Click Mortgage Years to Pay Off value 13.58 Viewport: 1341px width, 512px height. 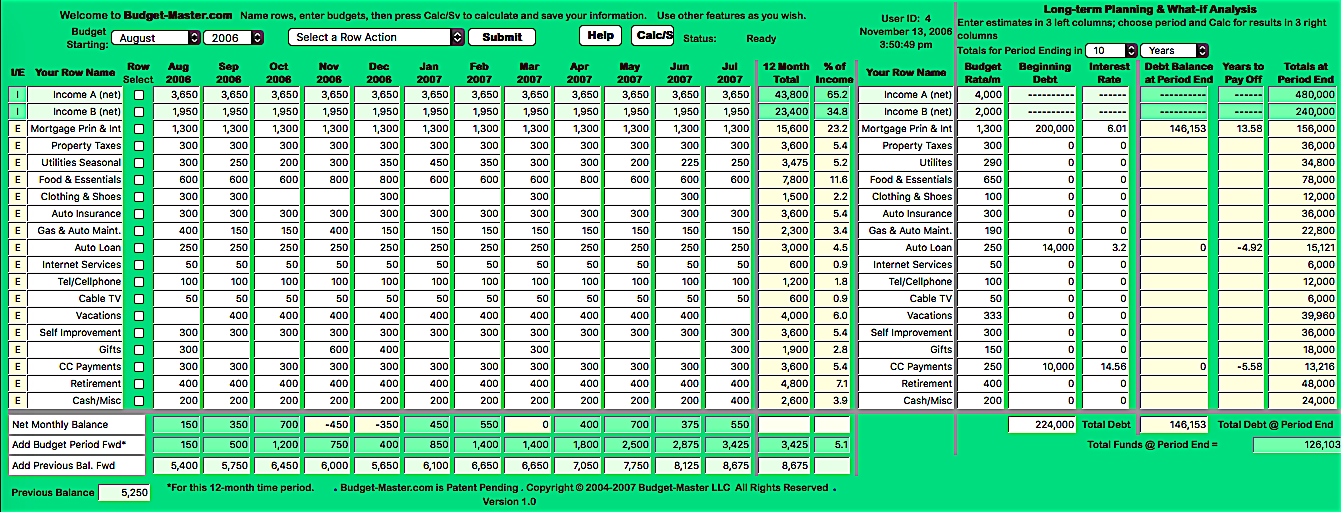(x=1241, y=129)
